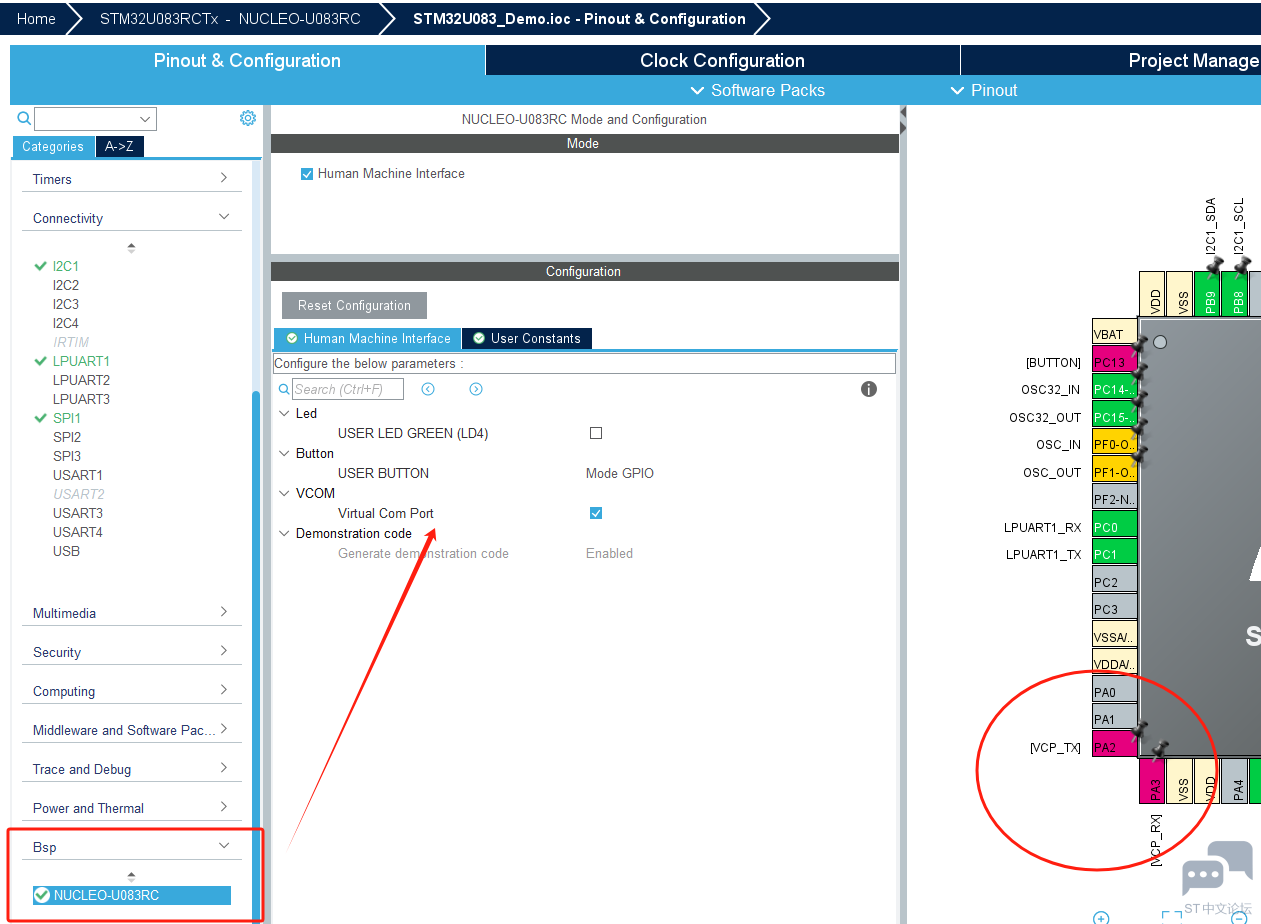Open the User Constants tab
The image size is (1261, 924).
(527, 338)
